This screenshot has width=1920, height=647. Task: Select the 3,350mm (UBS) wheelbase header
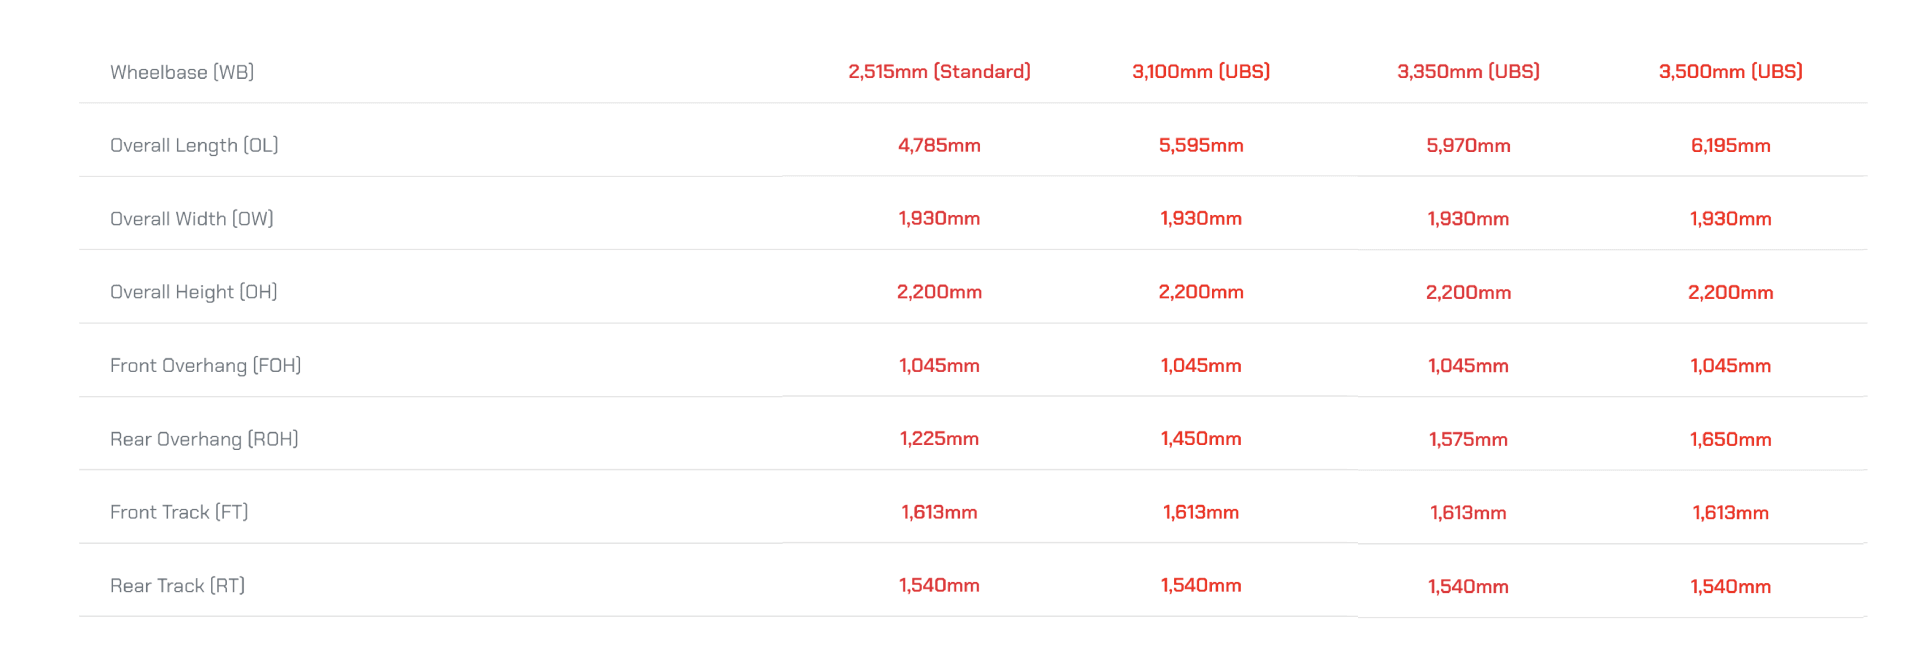tap(1468, 71)
